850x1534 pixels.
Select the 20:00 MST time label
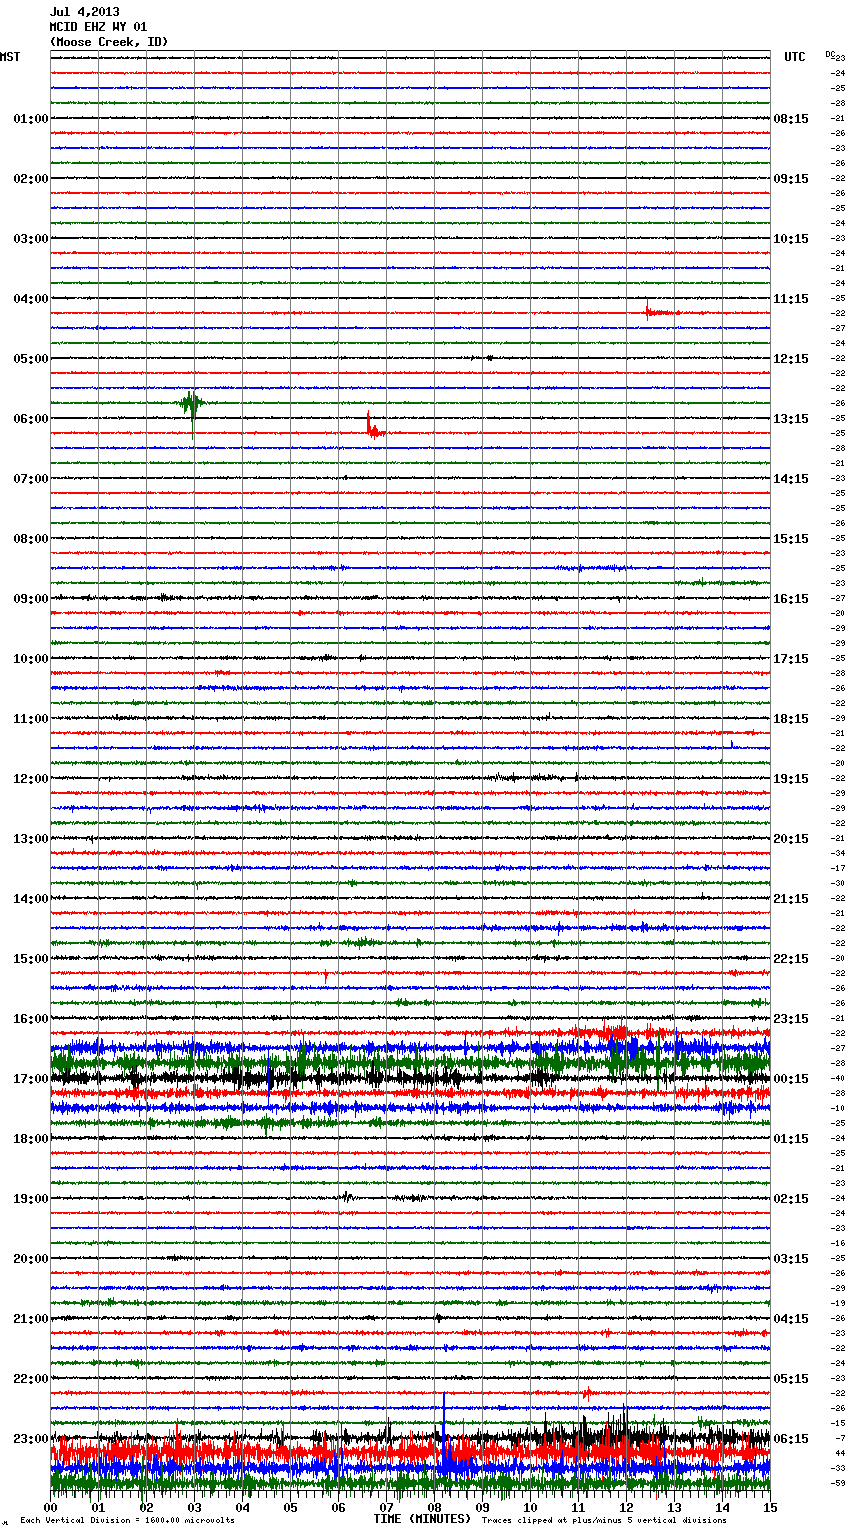(x=31, y=1258)
